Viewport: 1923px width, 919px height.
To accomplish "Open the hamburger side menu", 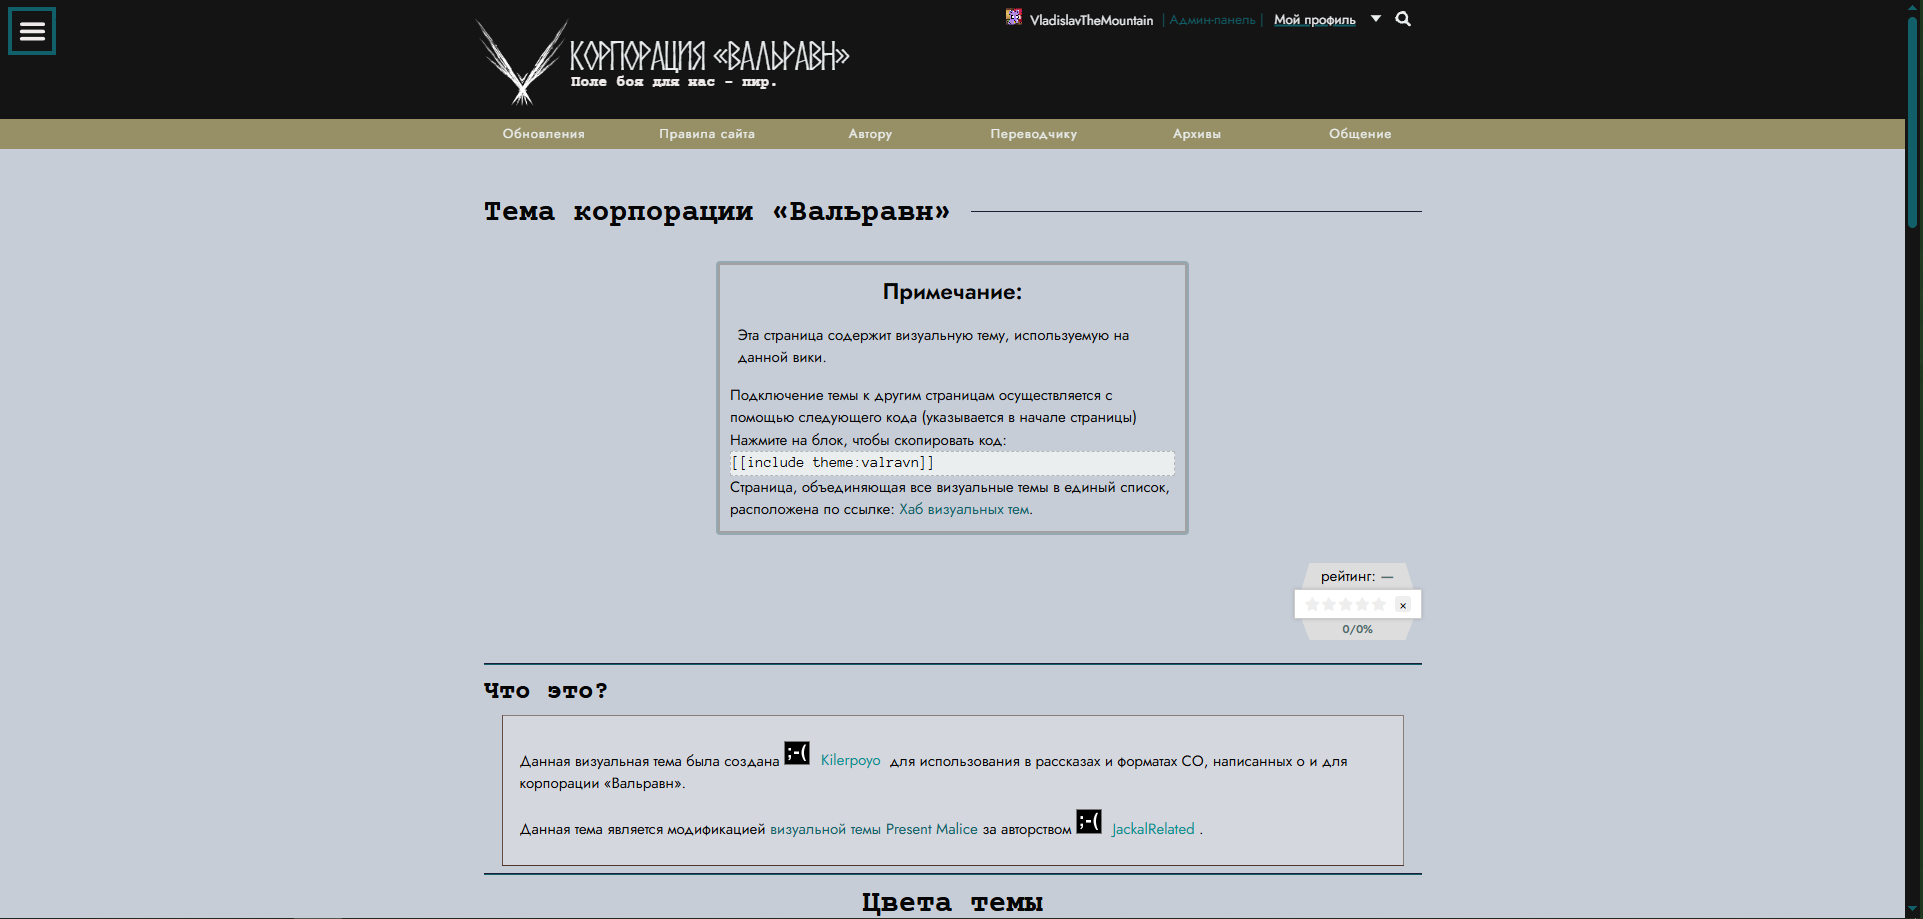I will [x=32, y=31].
